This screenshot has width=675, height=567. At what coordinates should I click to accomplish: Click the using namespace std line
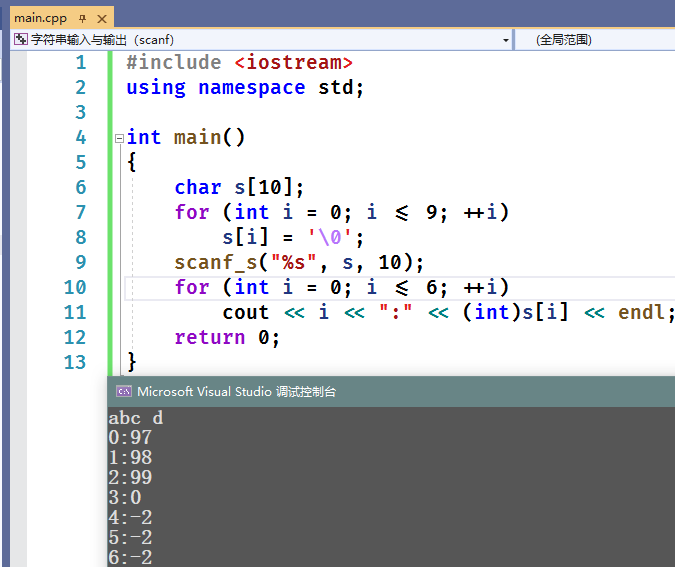(245, 87)
